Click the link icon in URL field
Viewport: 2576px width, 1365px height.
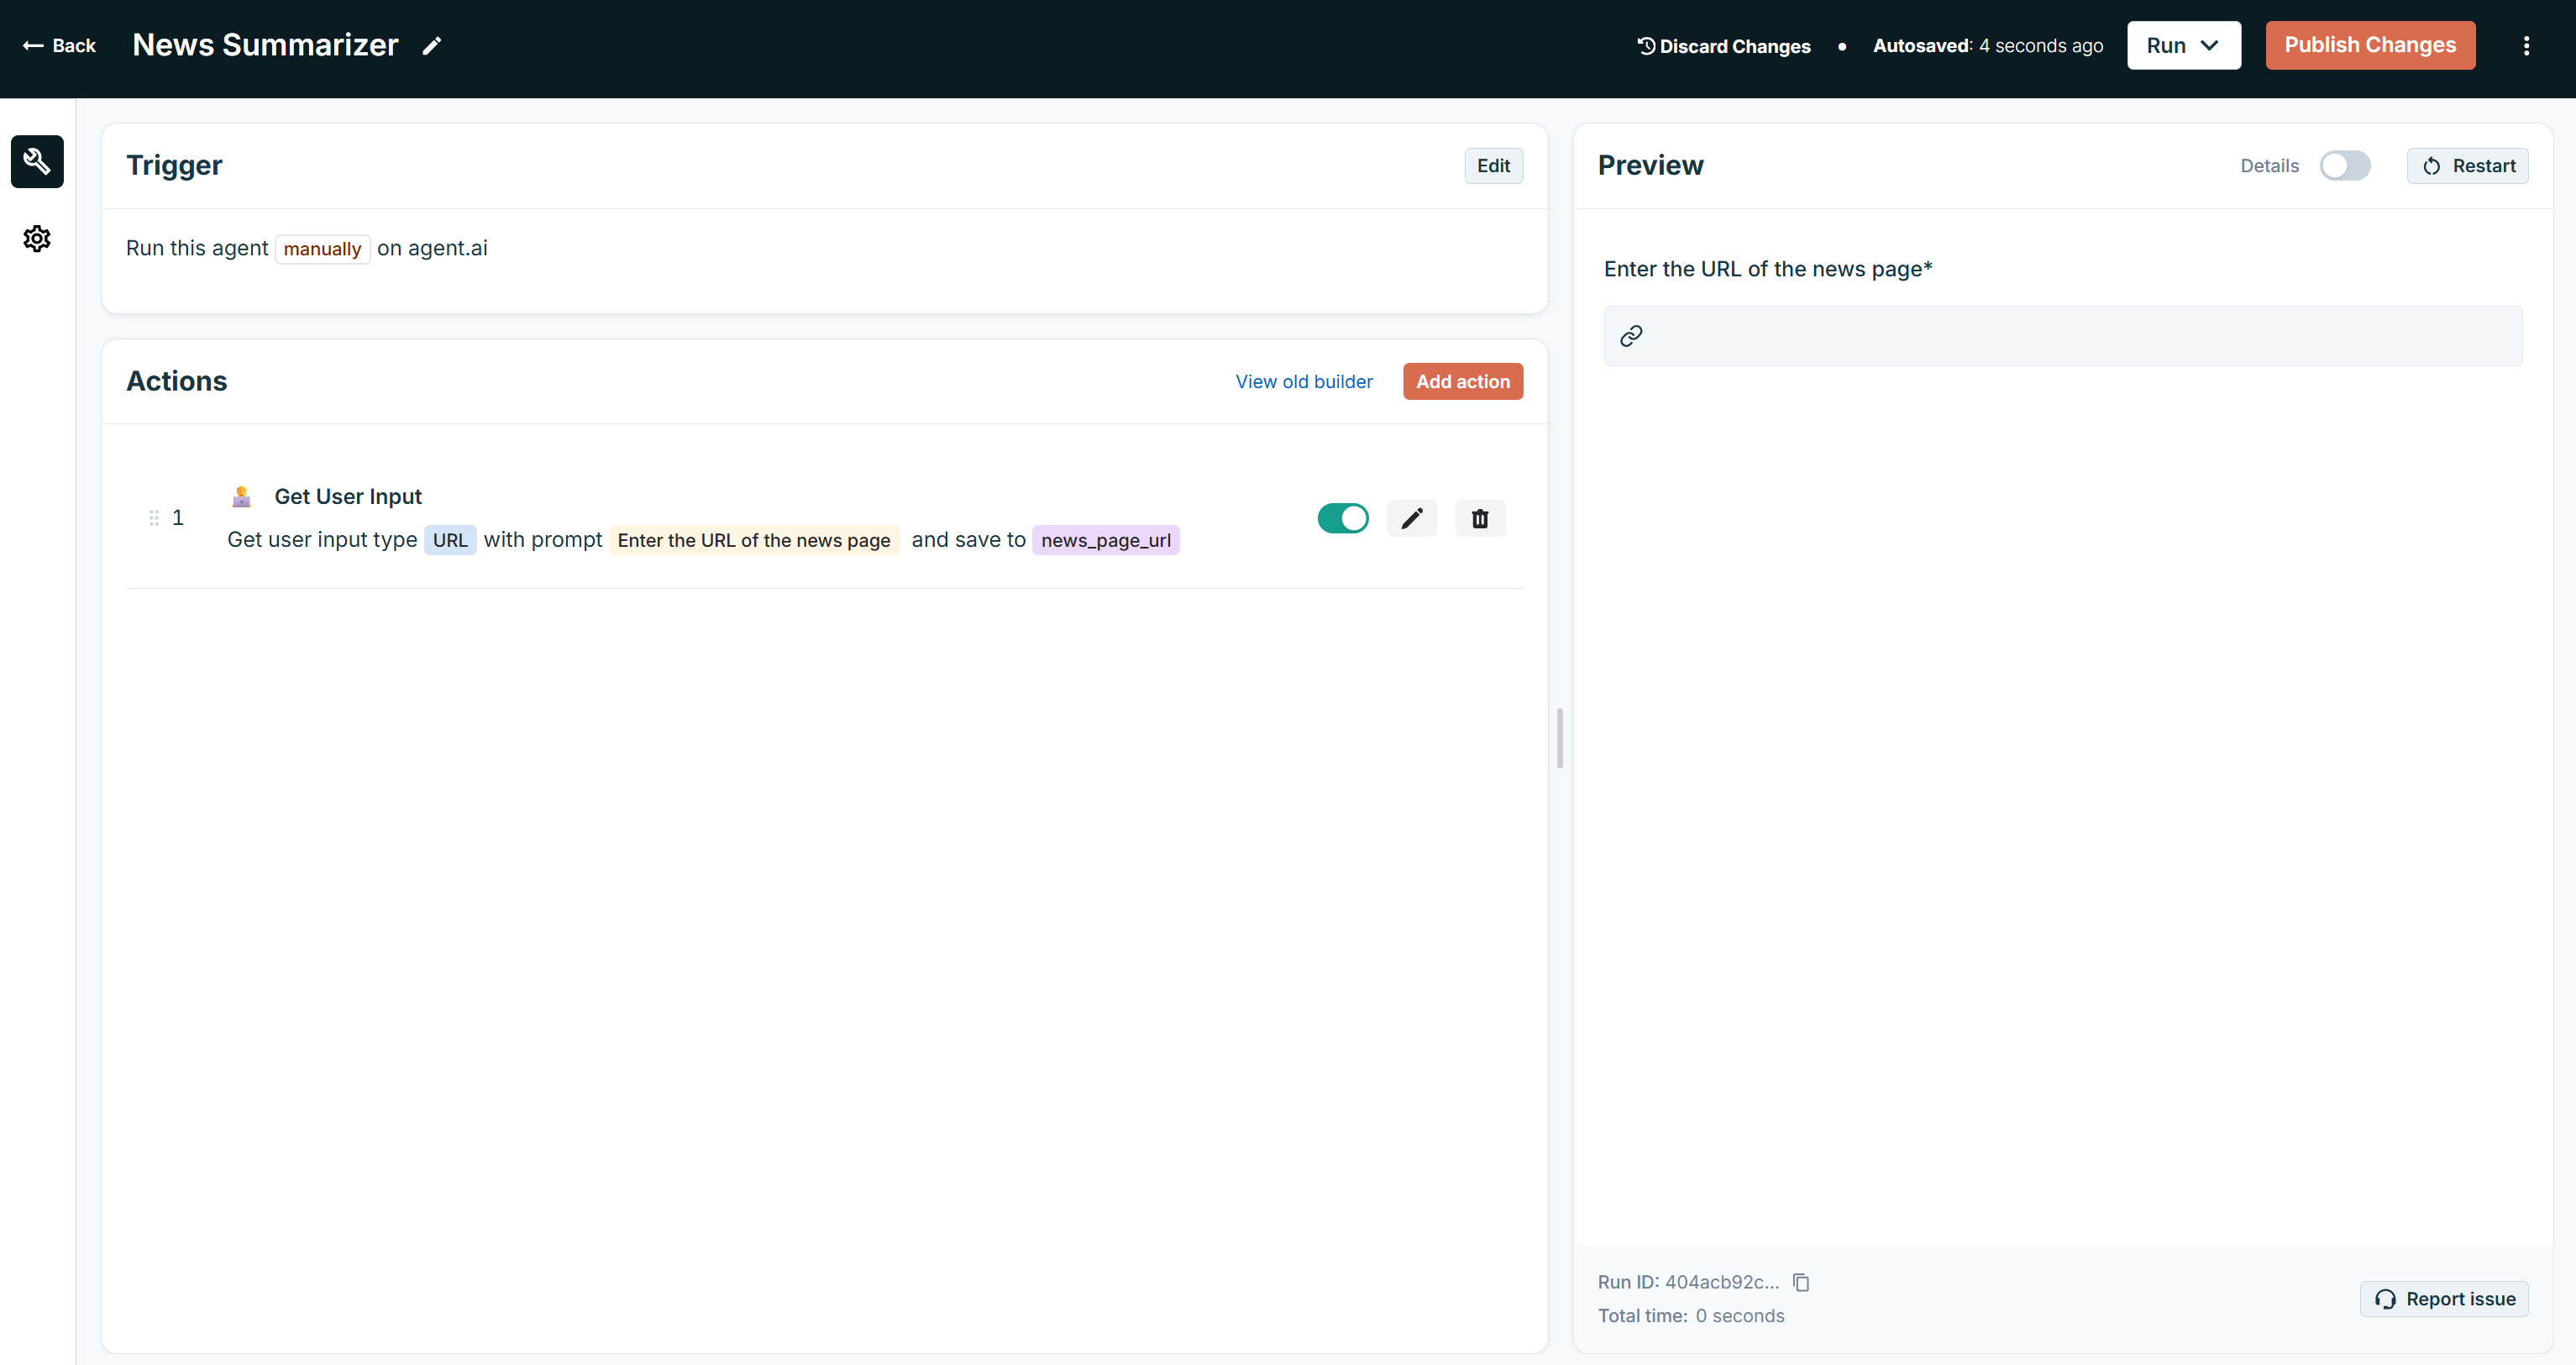pyautogui.click(x=1631, y=336)
